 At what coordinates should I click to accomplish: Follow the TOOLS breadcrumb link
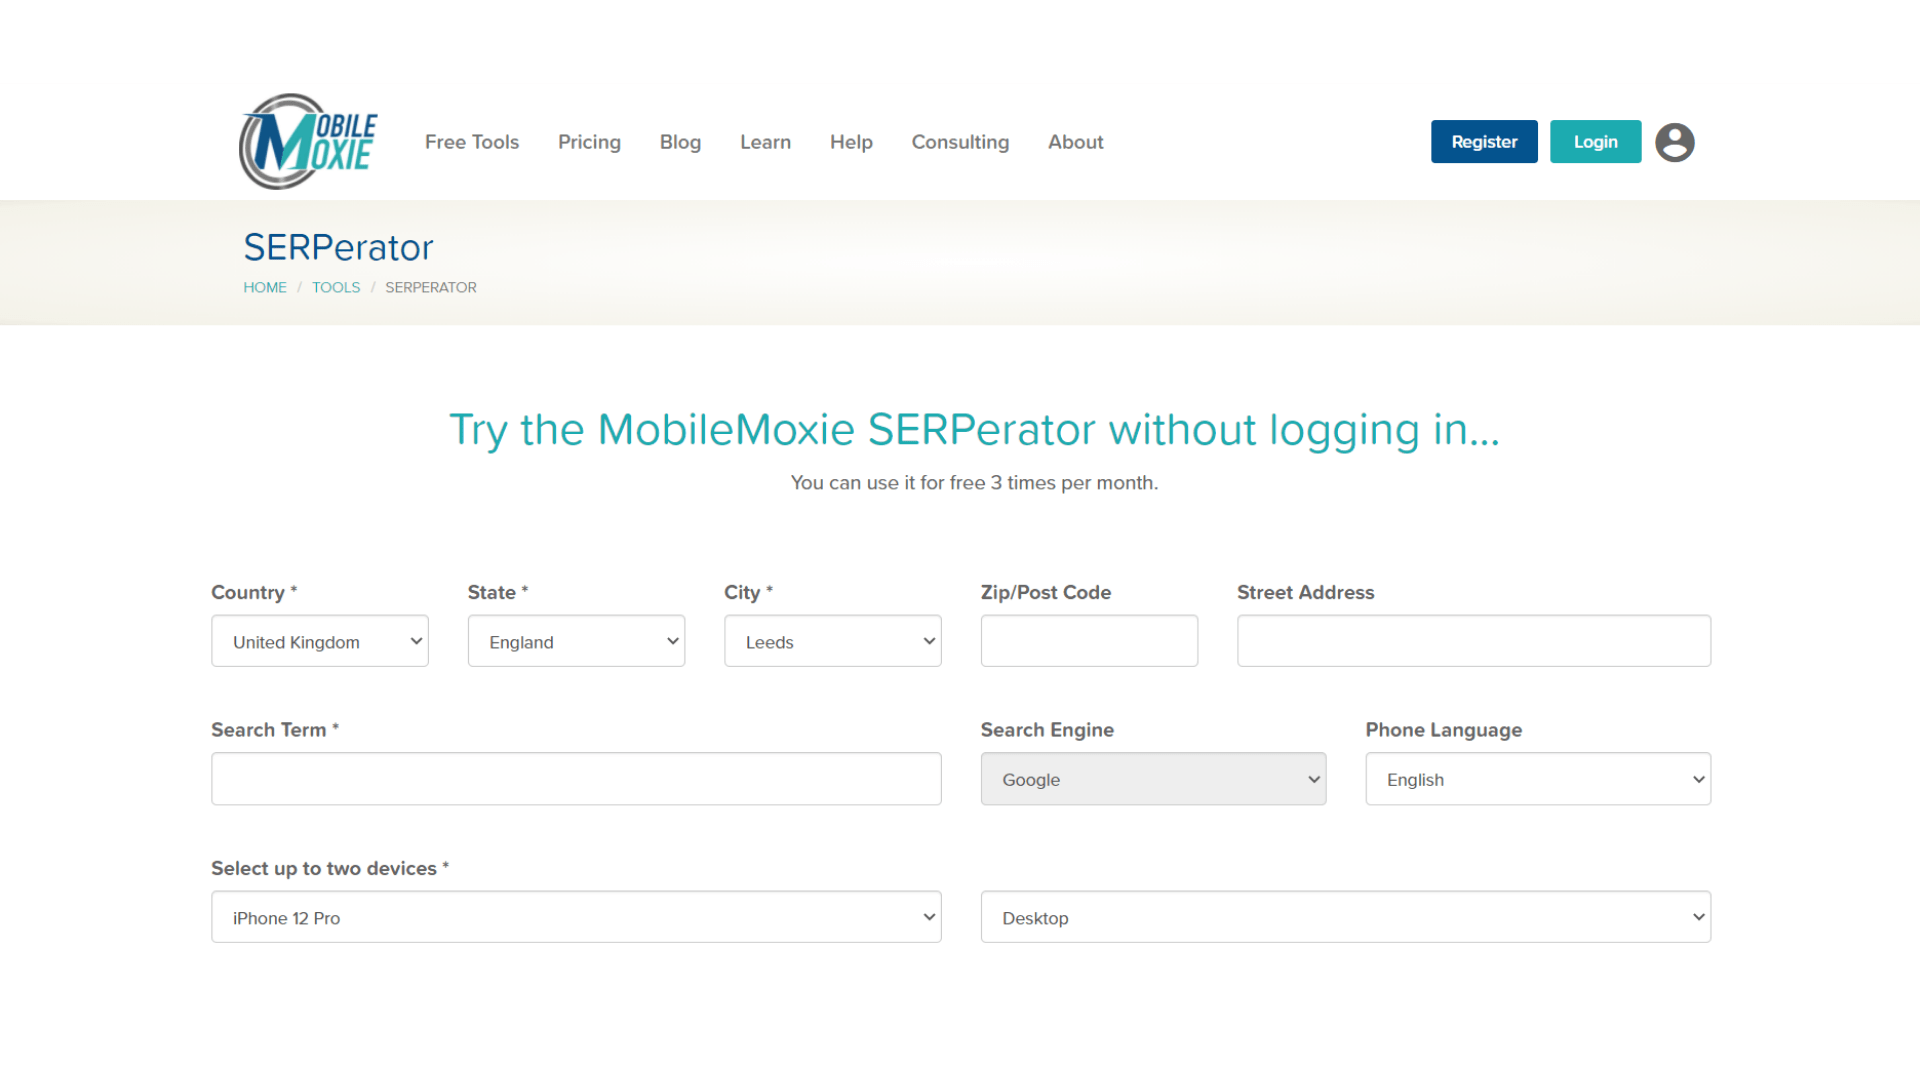coord(336,287)
